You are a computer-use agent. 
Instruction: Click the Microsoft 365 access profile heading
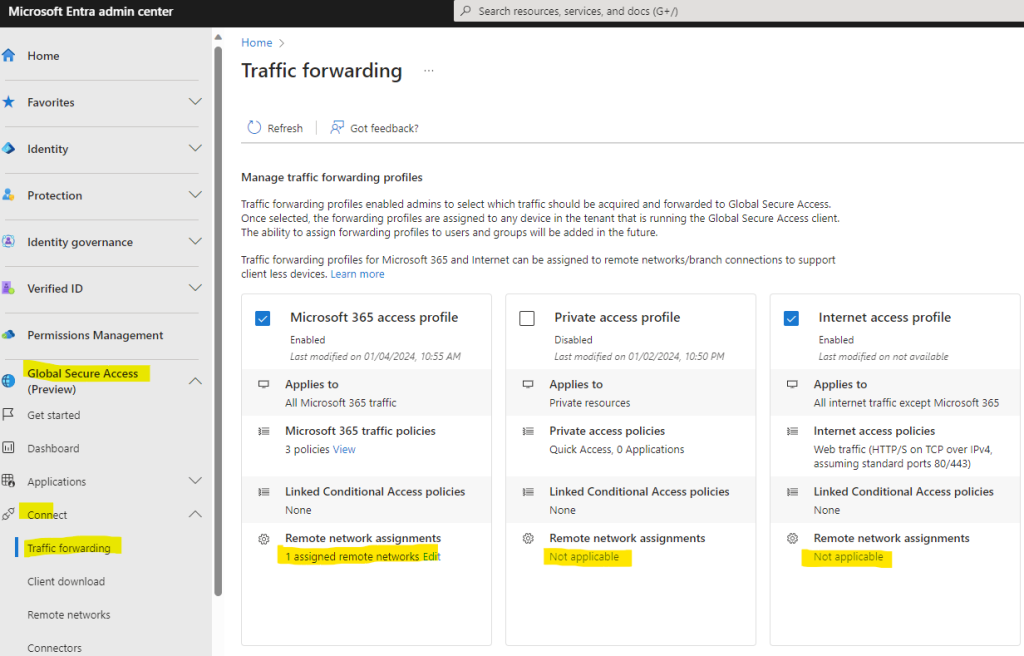[x=374, y=317]
